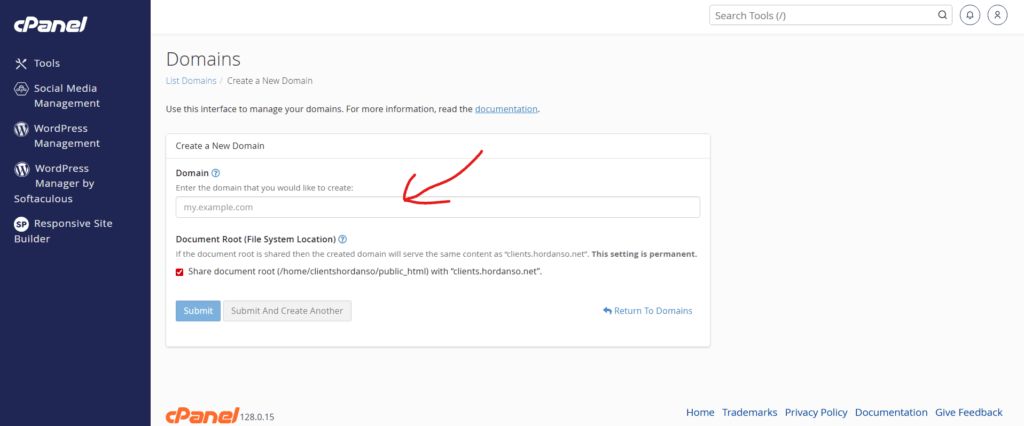Image resolution: width=1024 pixels, height=426 pixels.
Task: Click the search magnifier icon
Action: [941, 16]
